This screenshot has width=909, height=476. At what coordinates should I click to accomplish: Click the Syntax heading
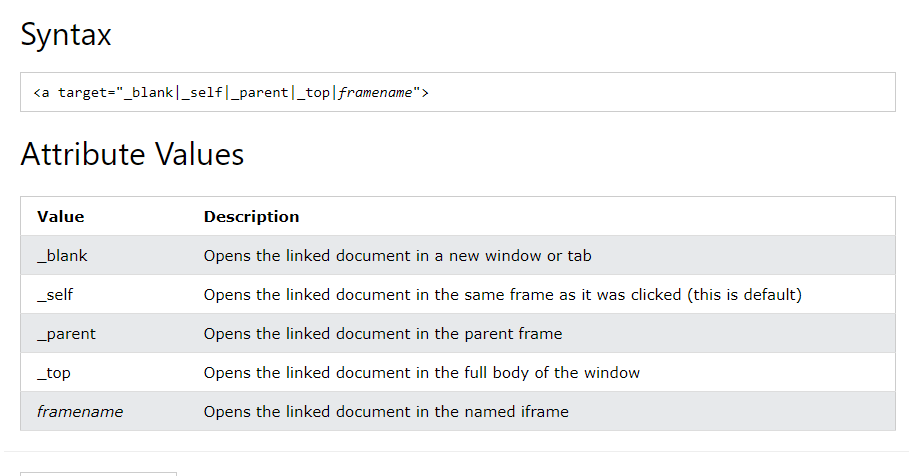pyautogui.click(x=66, y=35)
